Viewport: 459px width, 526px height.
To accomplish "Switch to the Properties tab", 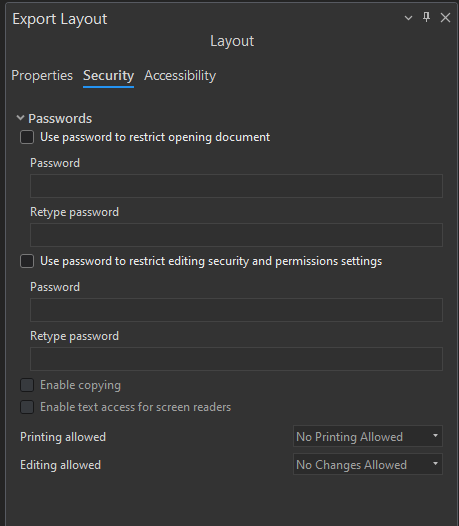I will [42, 75].
